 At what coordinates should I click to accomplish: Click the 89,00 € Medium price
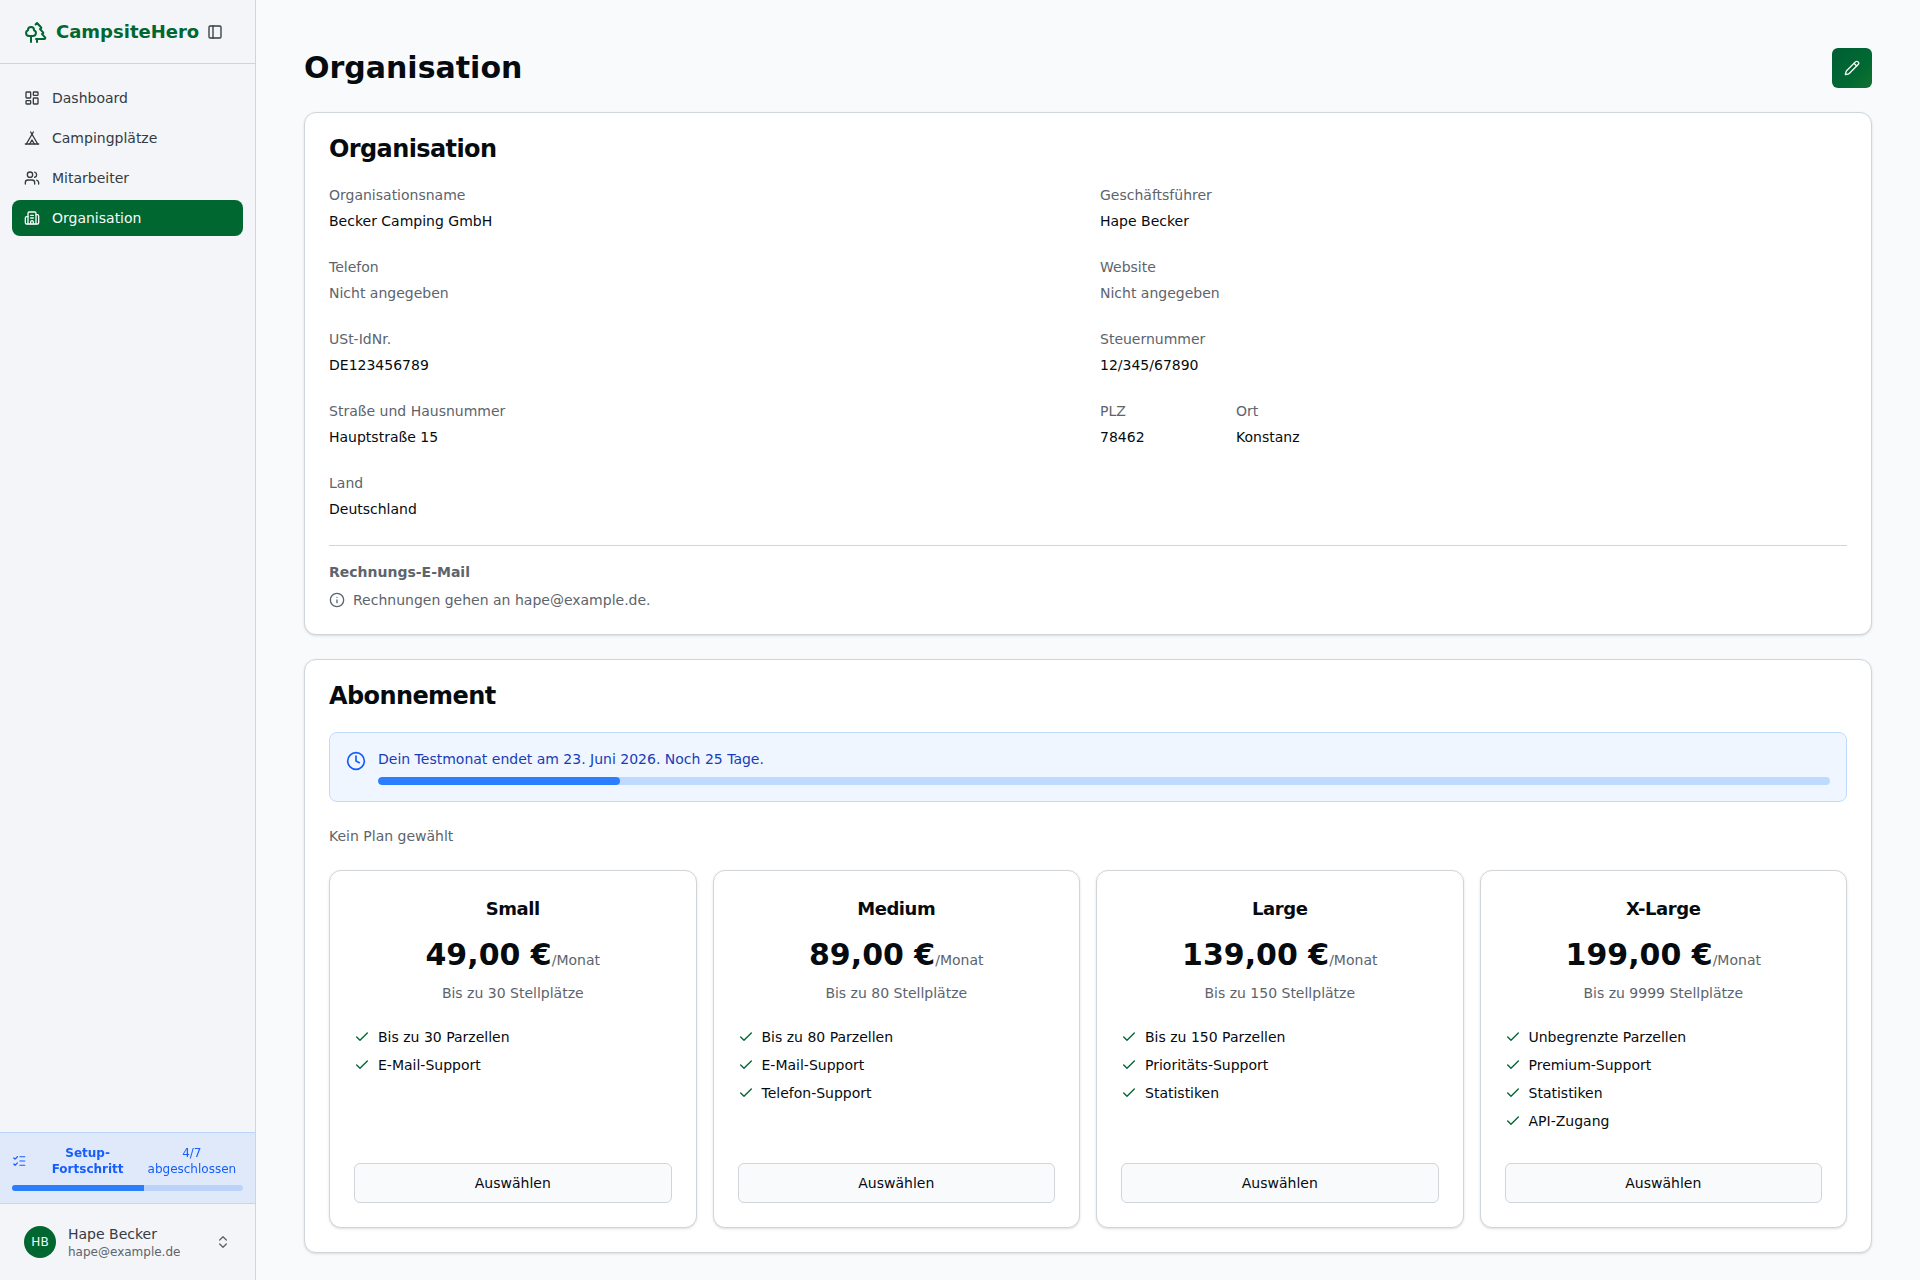[871, 954]
